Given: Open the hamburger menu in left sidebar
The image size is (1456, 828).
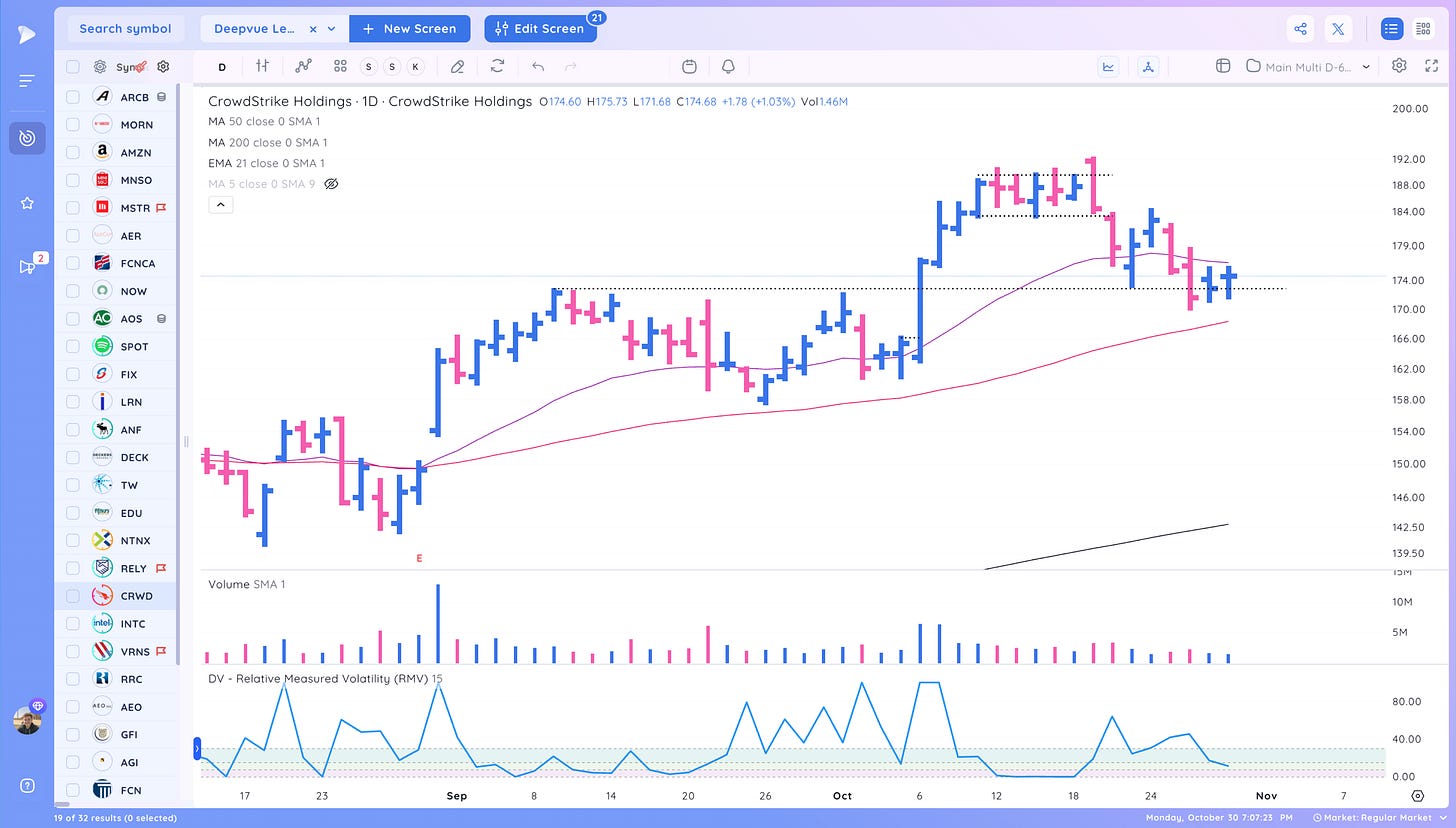Looking at the screenshot, I should pyautogui.click(x=27, y=80).
